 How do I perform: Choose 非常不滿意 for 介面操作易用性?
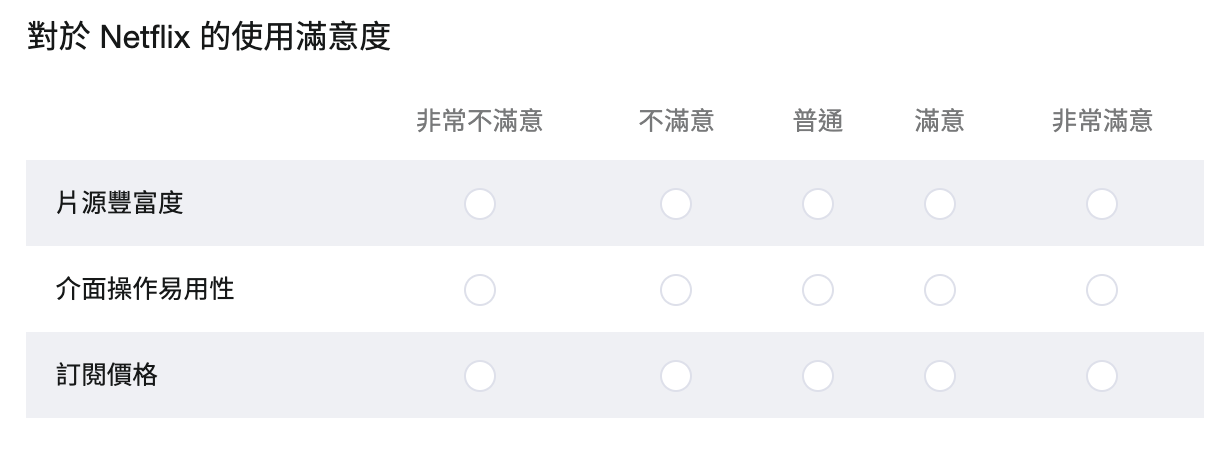coord(480,290)
